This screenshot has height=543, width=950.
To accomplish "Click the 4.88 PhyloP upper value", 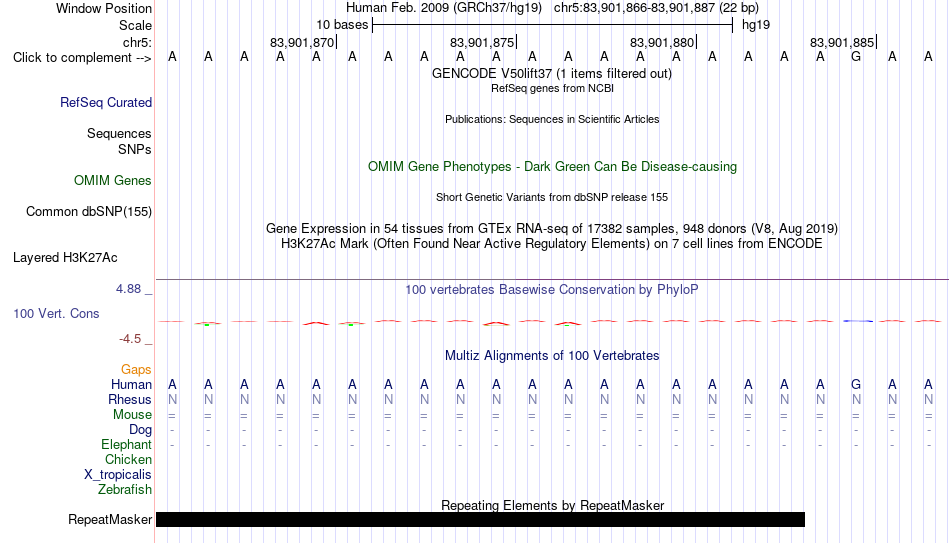I will point(128,289).
